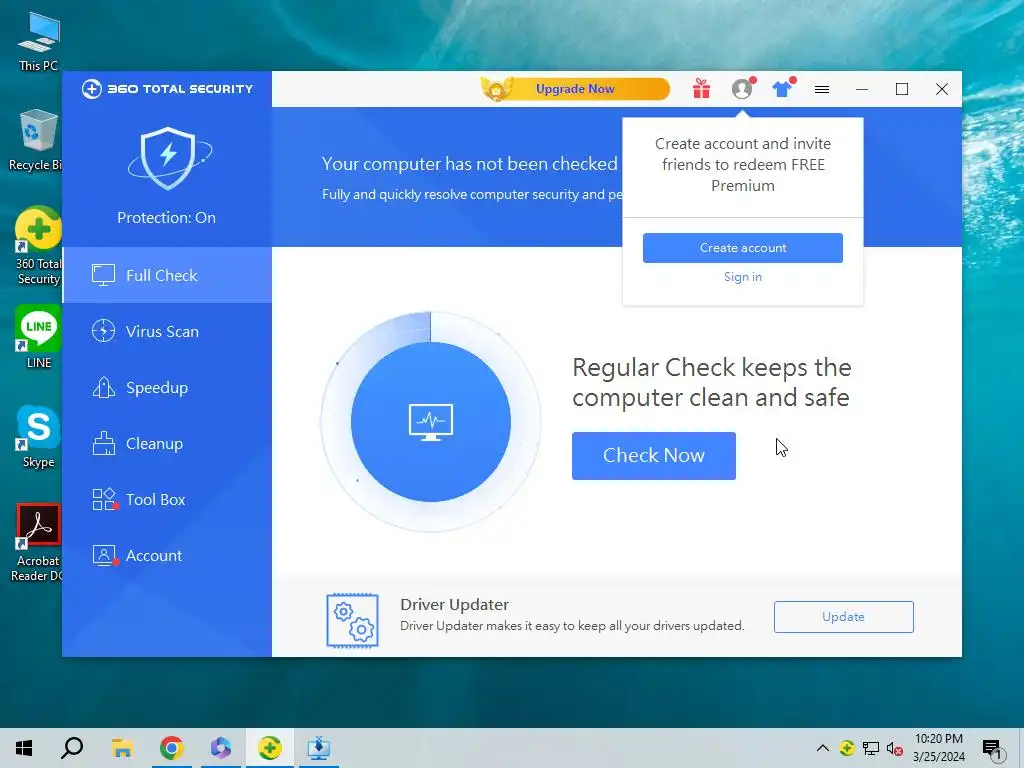Open the notification center icon

click(x=992, y=750)
